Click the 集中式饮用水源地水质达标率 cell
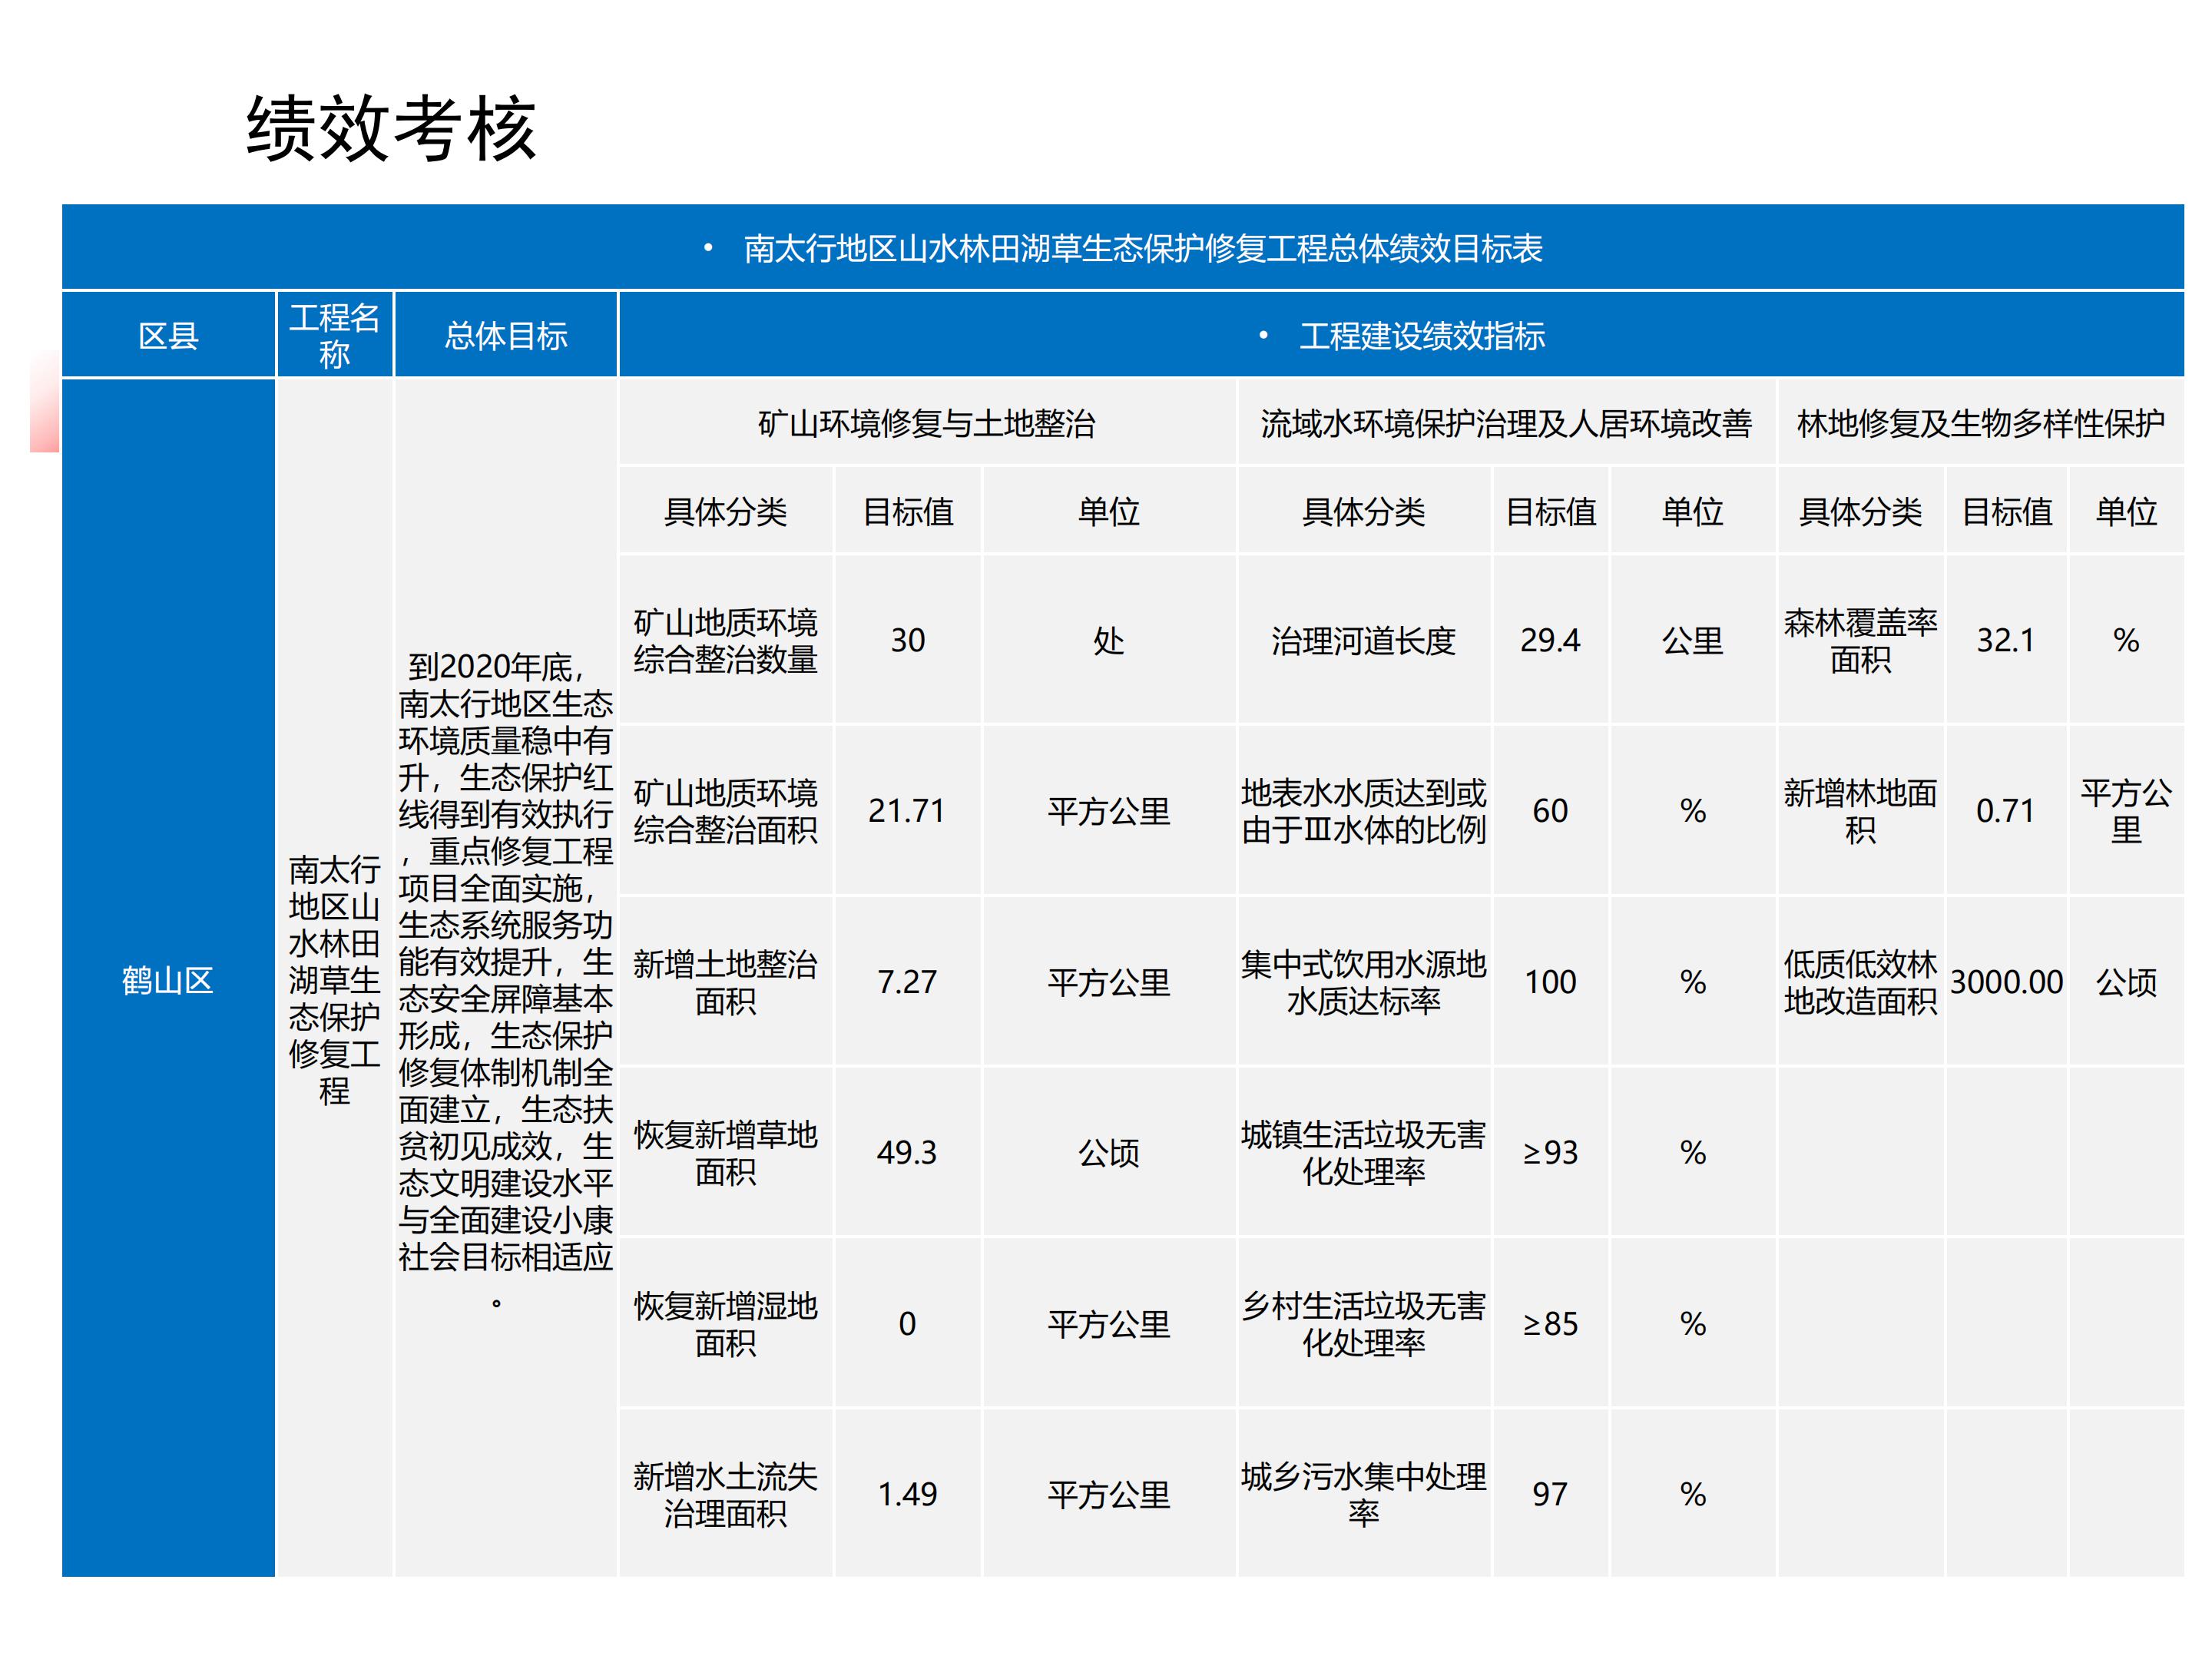This screenshot has width=2212, height=1659. (x=1364, y=982)
